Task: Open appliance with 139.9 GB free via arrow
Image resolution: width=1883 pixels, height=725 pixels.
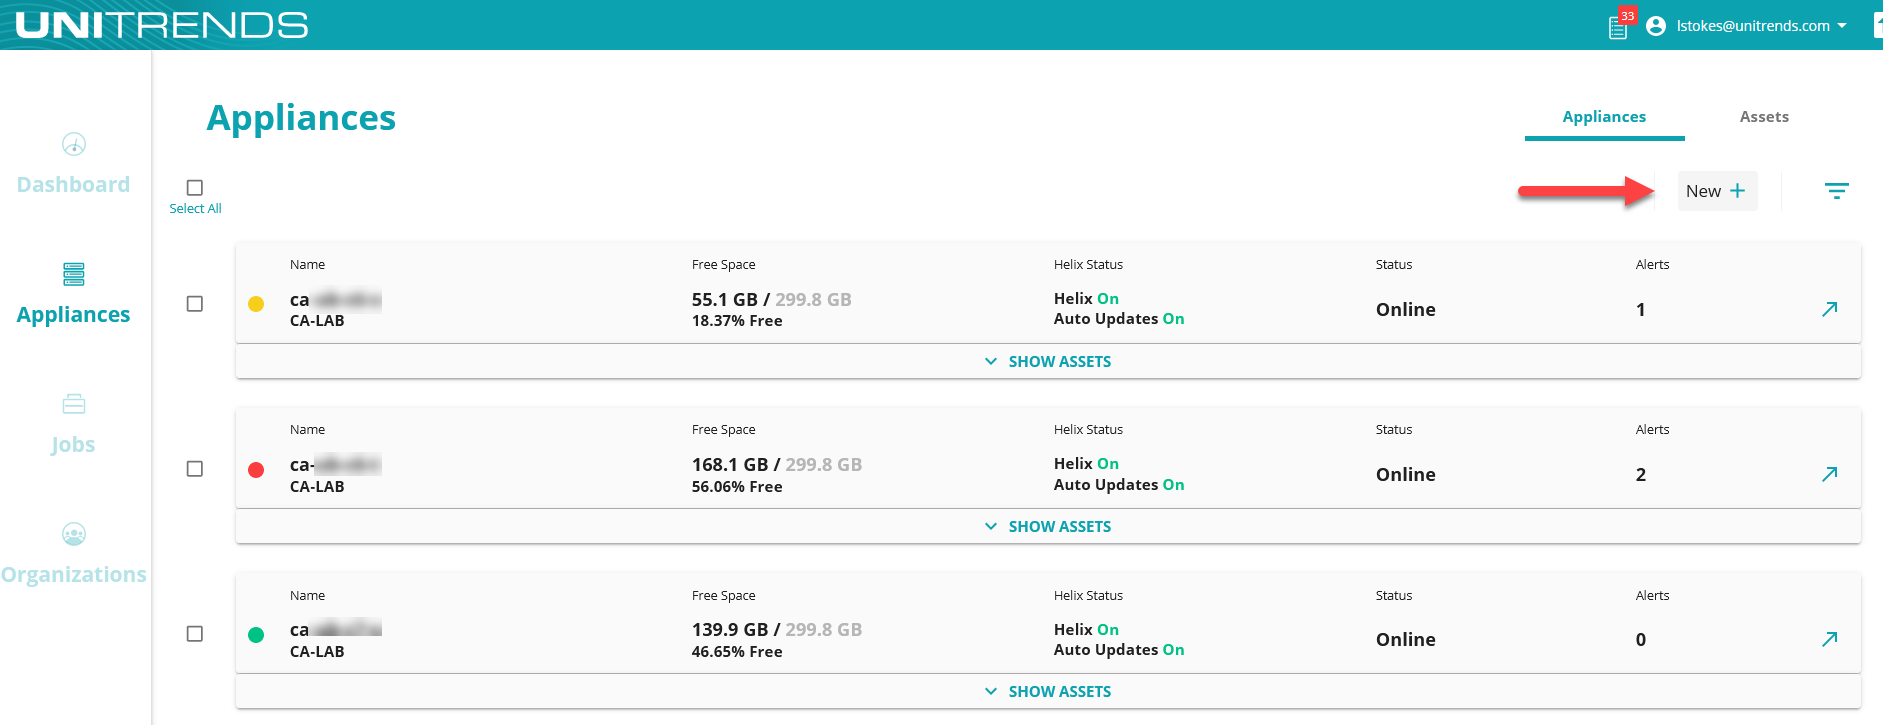Action: coord(1830,639)
